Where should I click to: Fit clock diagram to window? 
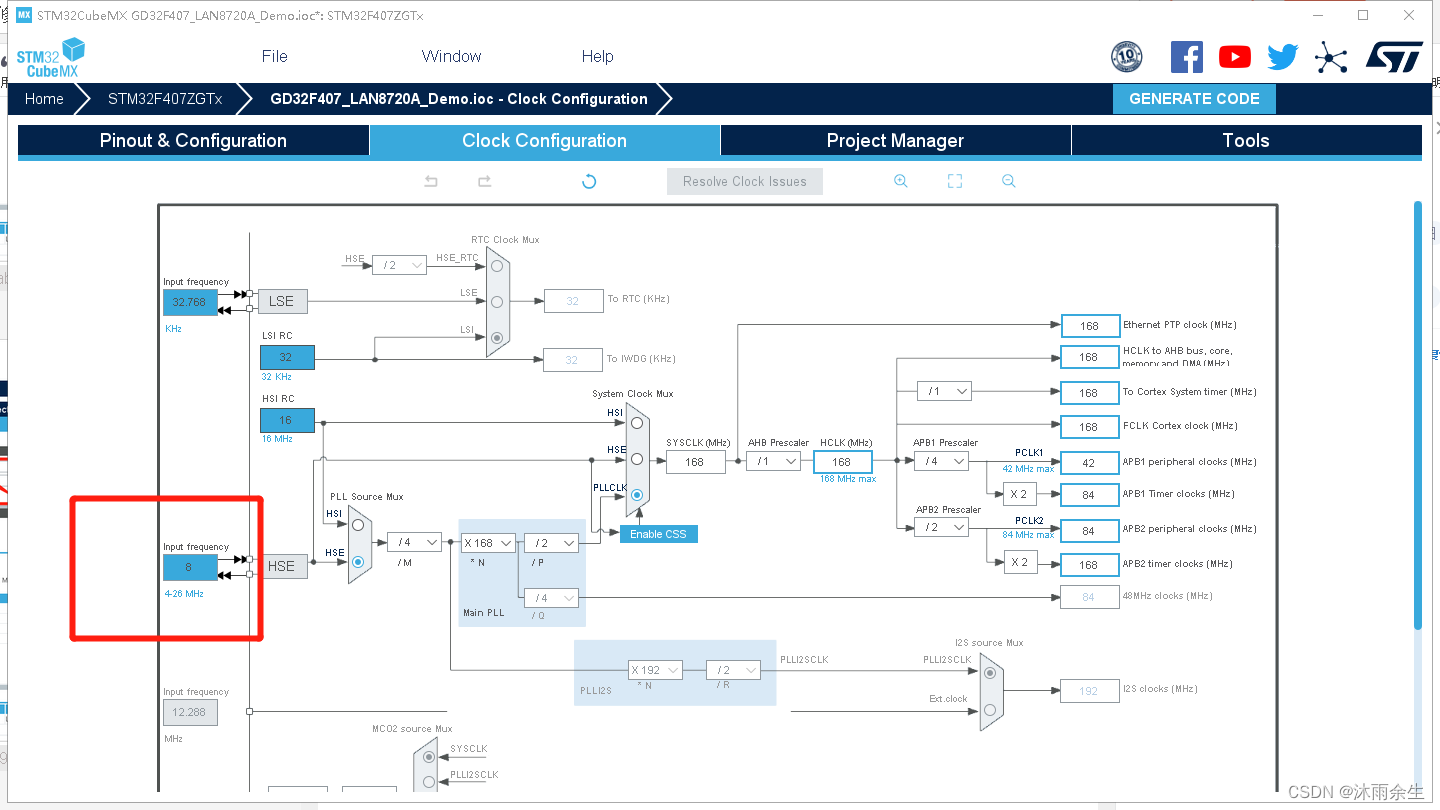(955, 181)
